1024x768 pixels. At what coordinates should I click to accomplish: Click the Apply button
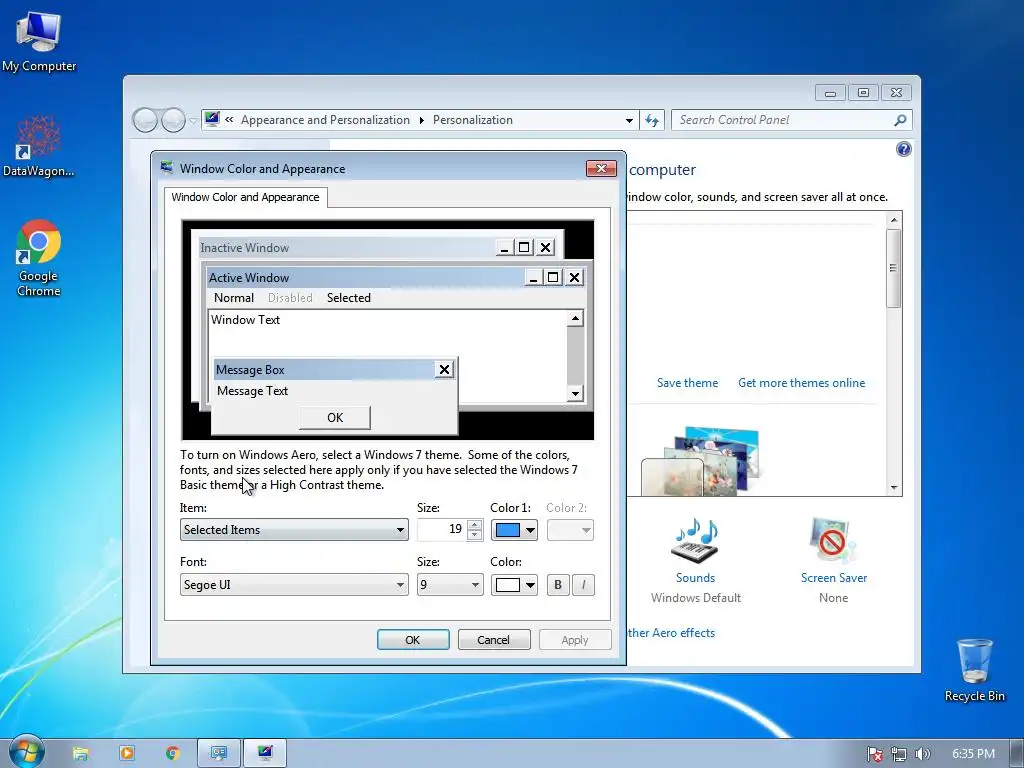(x=575, y=640)
